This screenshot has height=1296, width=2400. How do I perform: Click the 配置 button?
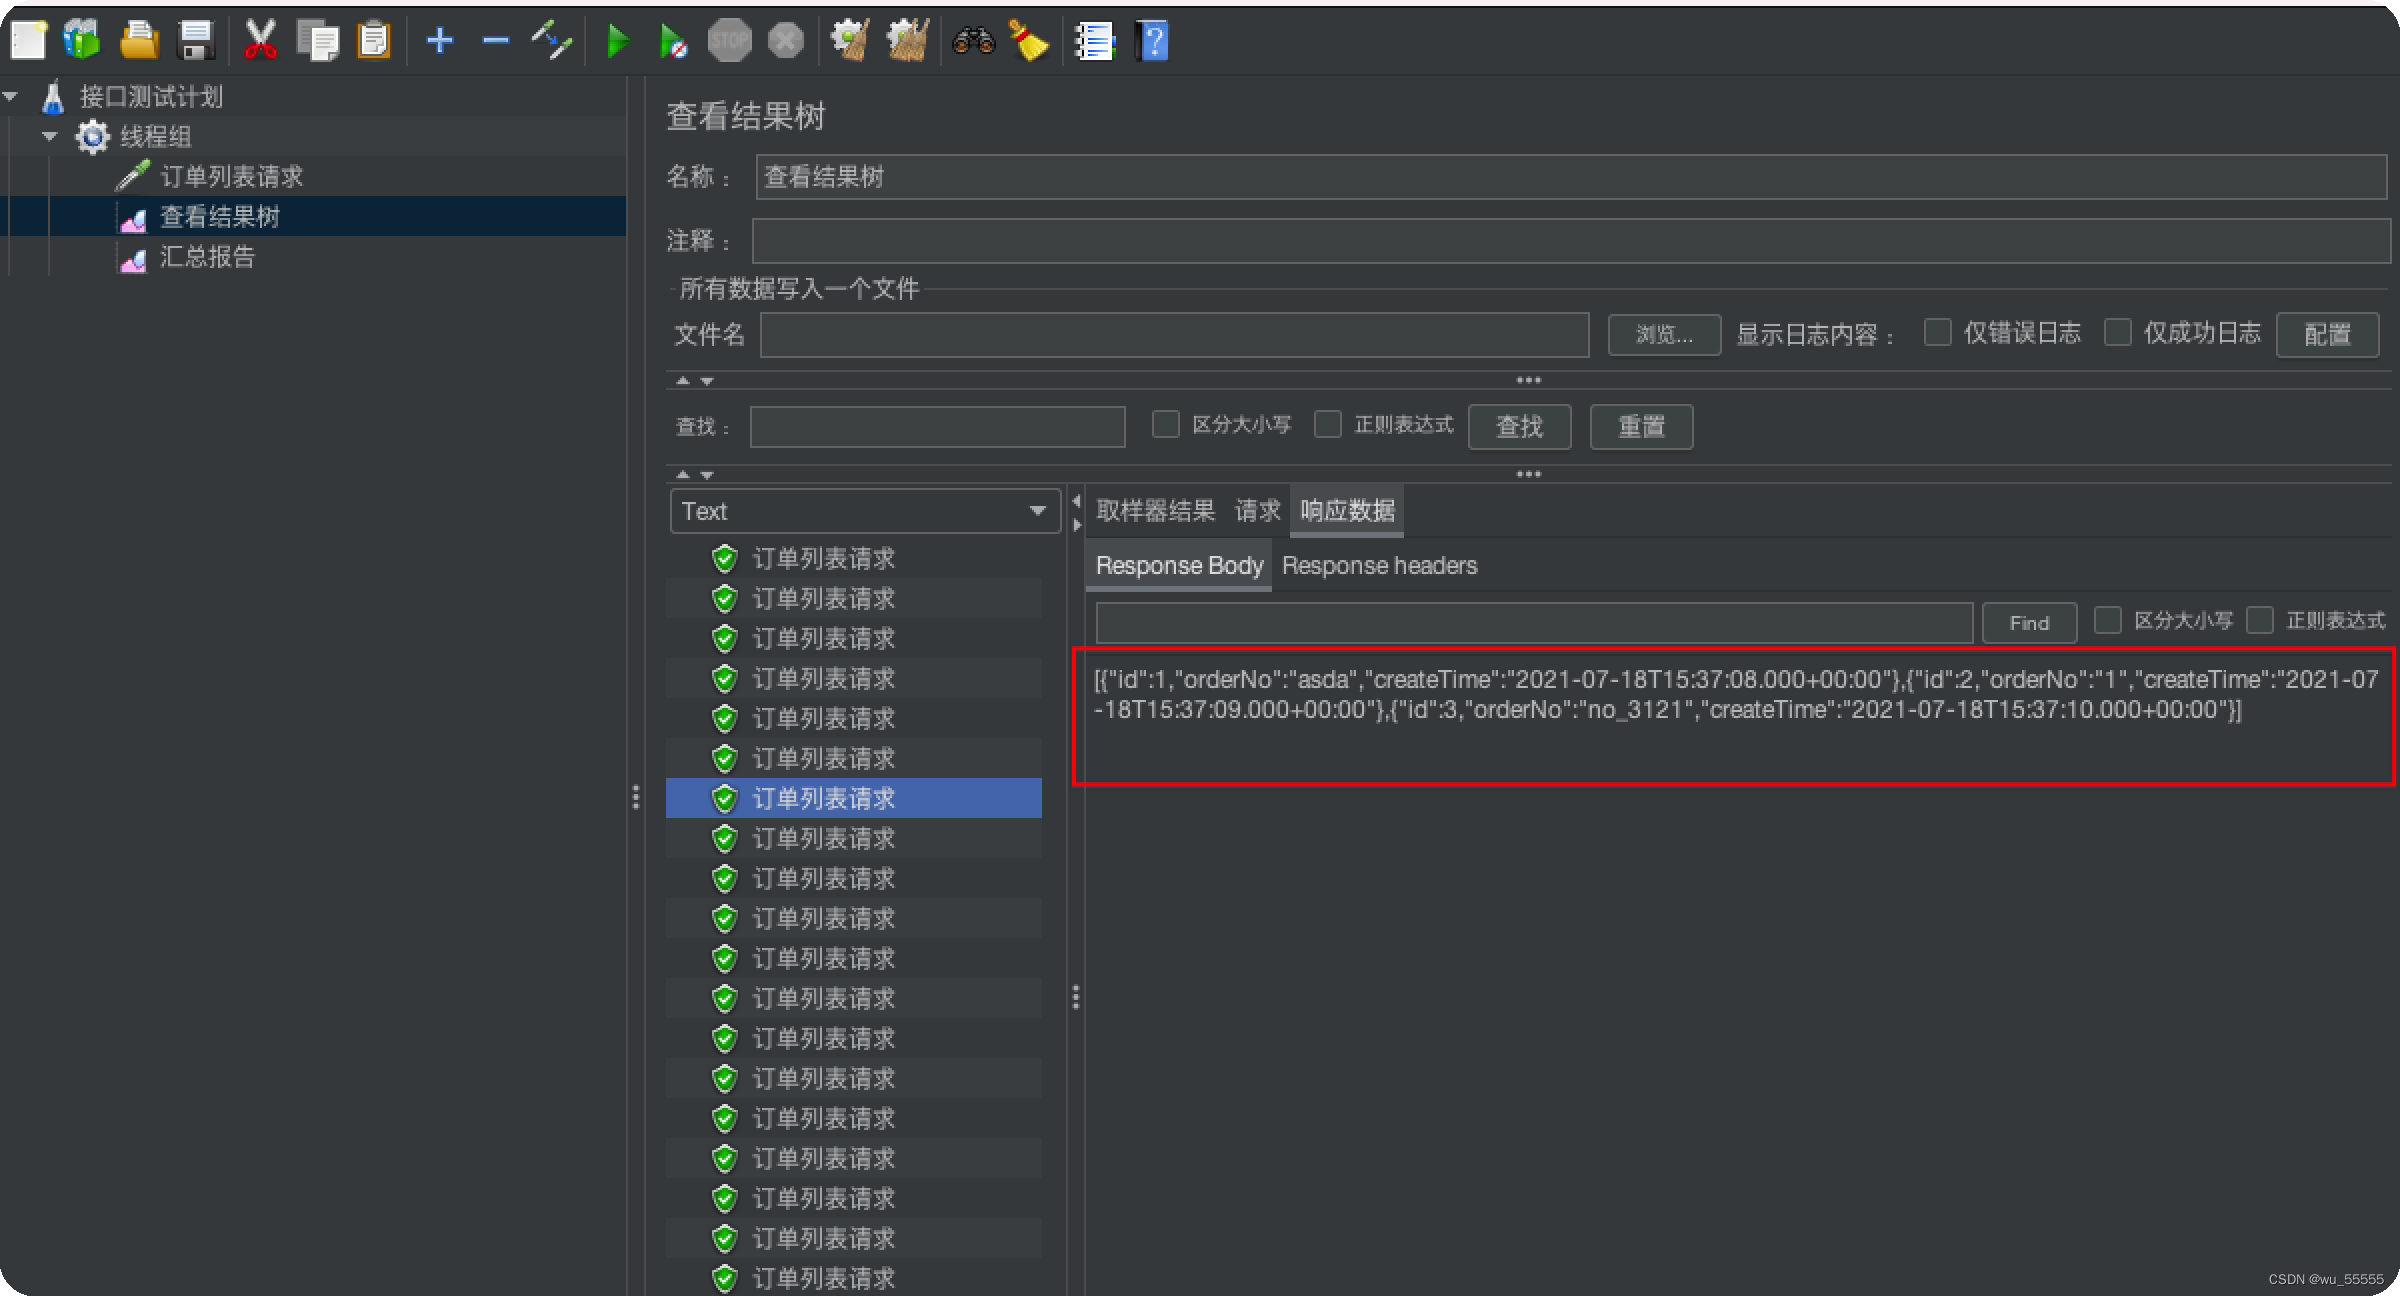tap(2327, 334)
